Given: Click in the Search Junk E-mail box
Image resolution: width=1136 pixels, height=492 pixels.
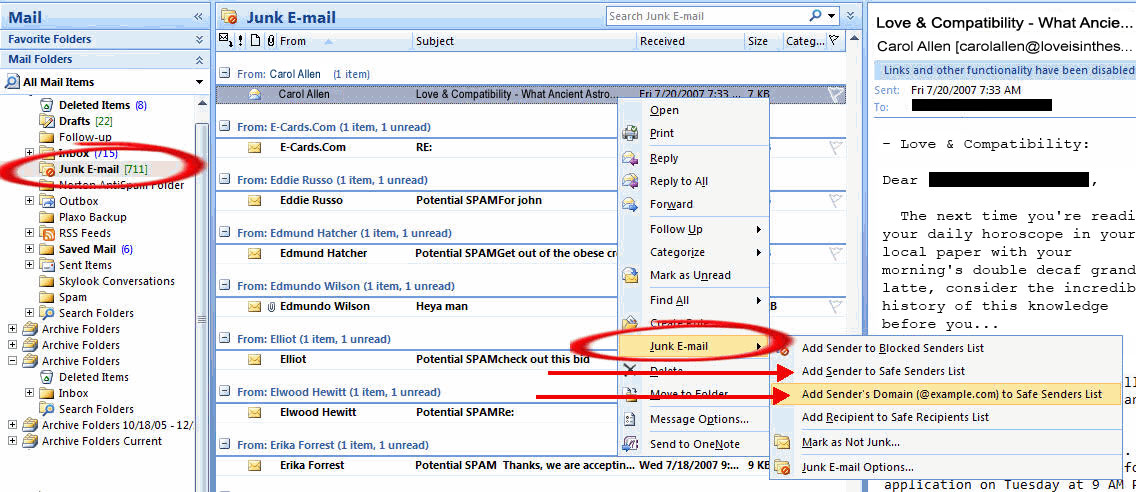Looking at the screenshot, I should (x=706, y=16).
